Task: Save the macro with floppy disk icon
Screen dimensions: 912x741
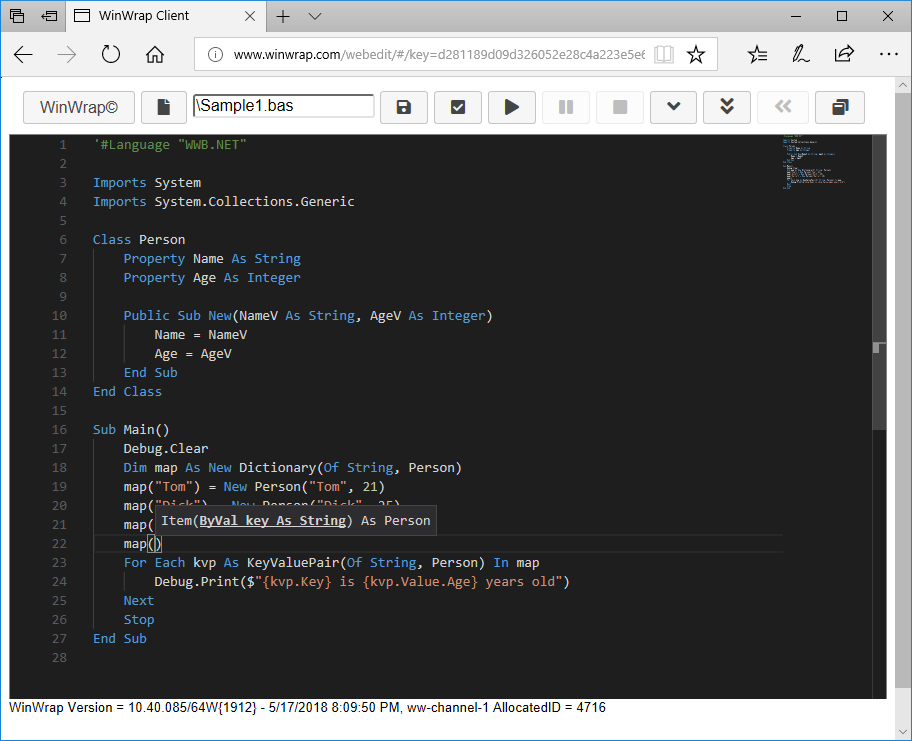Action: click(x=404, y=107)
